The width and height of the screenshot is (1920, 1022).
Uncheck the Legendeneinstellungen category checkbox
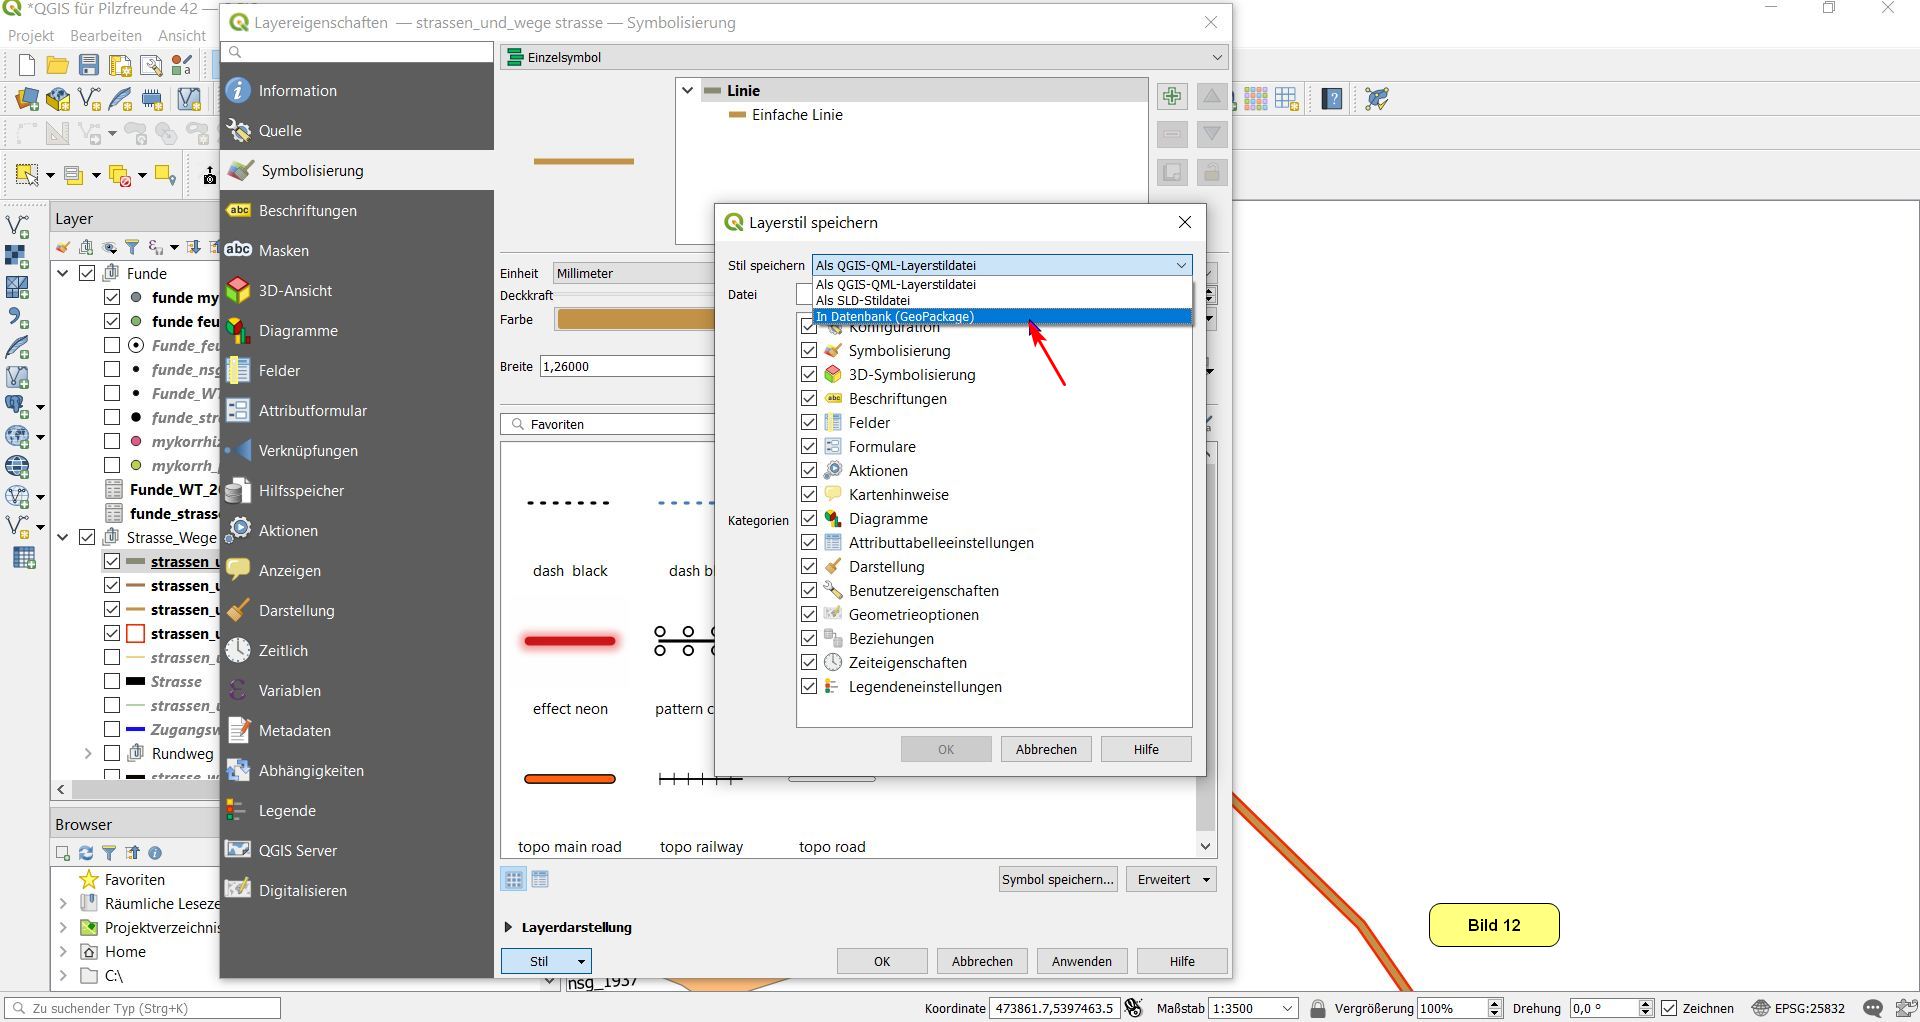pyautogui.click(x=809, y=687)
